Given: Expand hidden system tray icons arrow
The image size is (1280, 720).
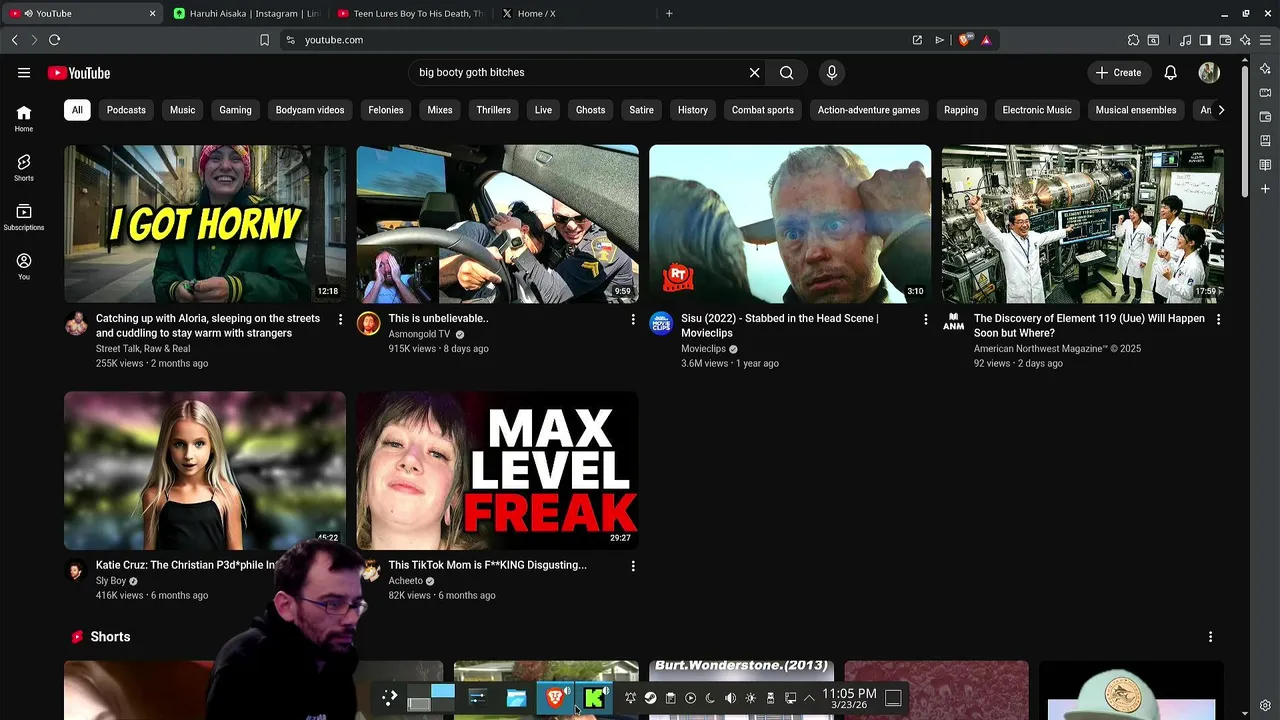Looking at the screenshot, I should (809, 698).
